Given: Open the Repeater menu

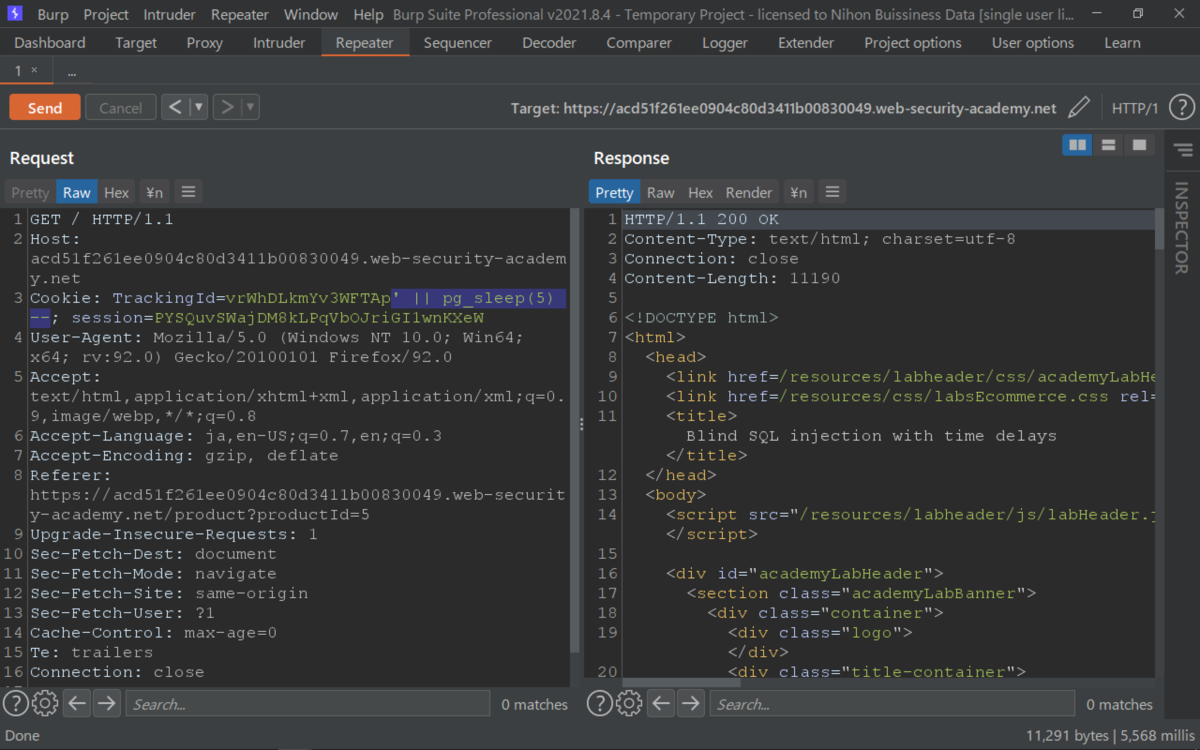Looking at the screenshot, I should (240, 15).
